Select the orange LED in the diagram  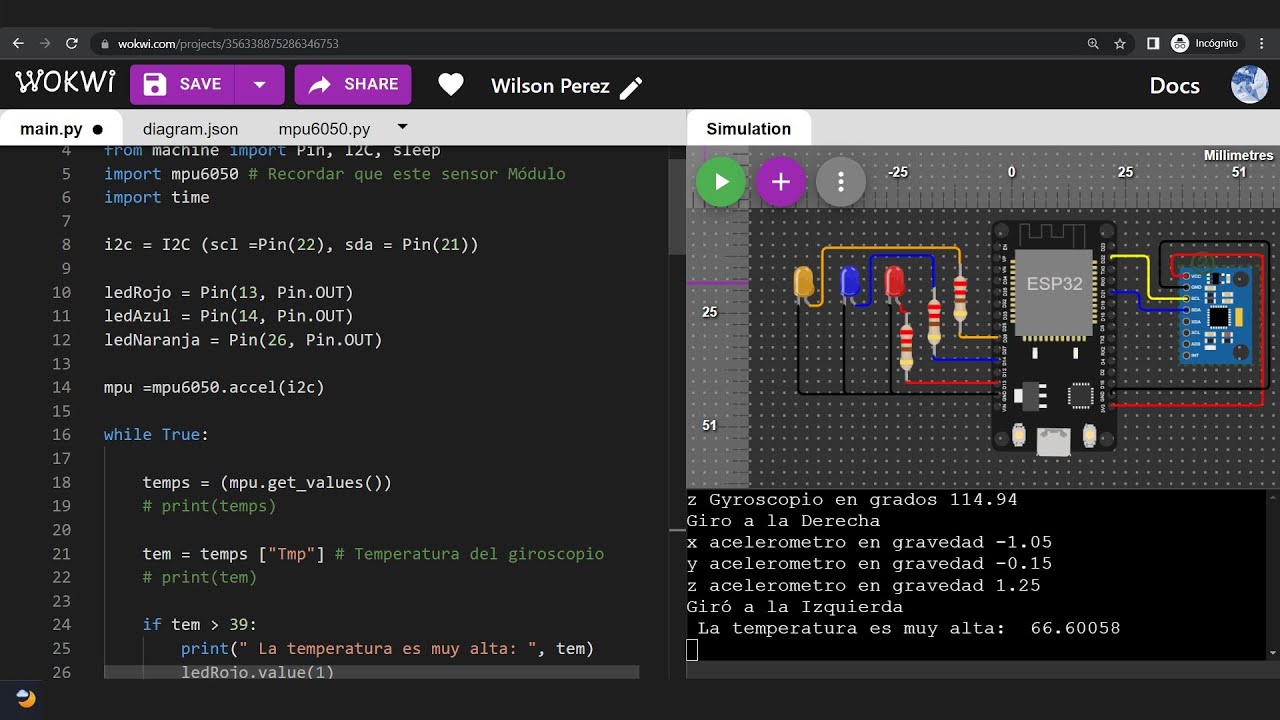click(x=803, y=283)
